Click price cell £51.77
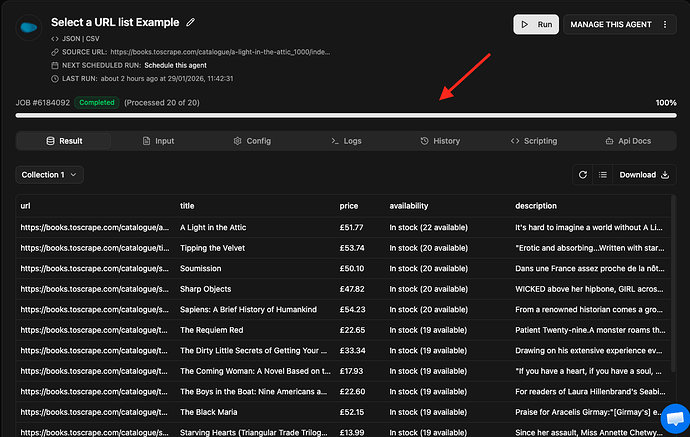The image size is (690, 437). point(351,228)
